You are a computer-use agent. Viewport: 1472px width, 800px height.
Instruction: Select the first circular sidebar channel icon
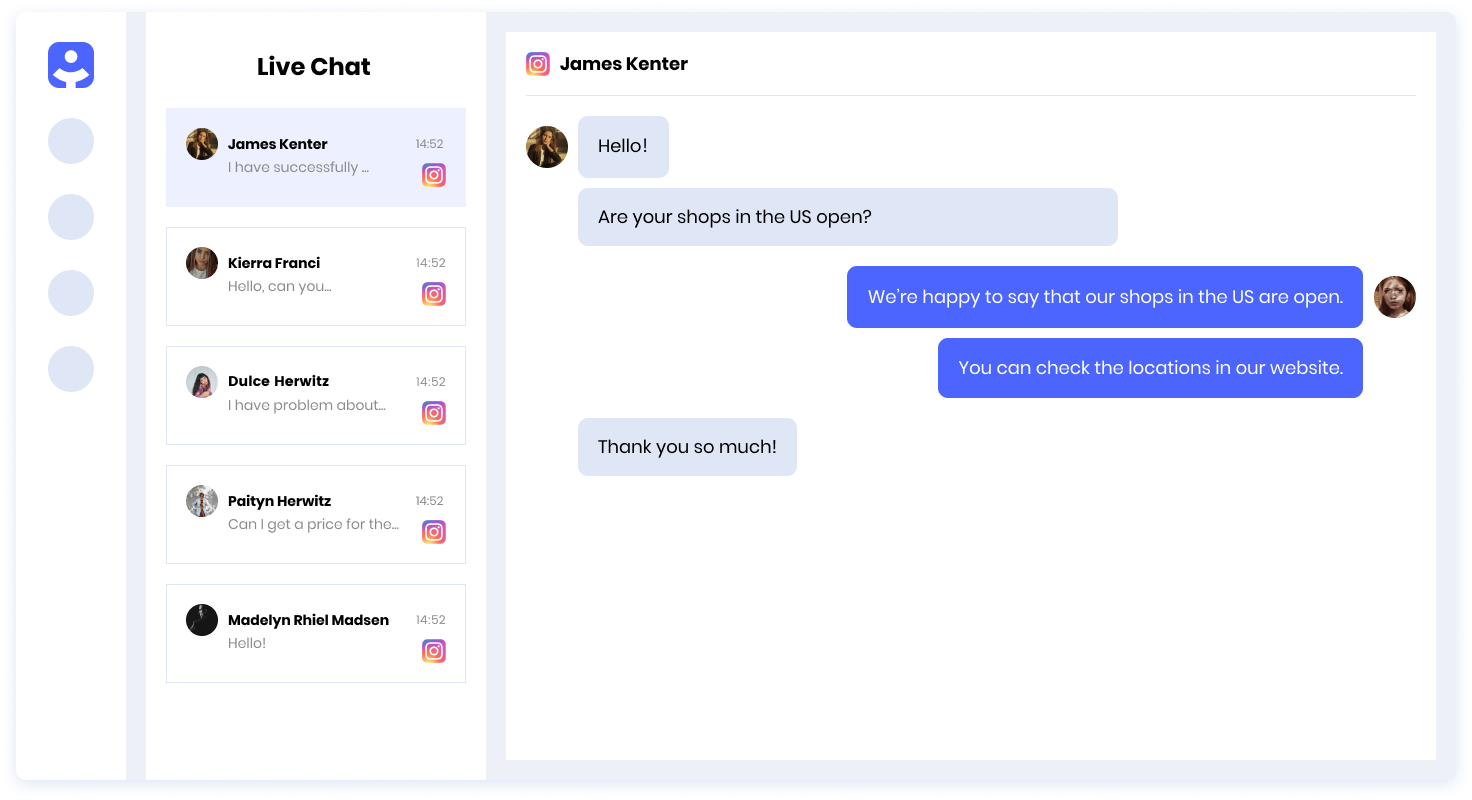click(x=70, y=141)
